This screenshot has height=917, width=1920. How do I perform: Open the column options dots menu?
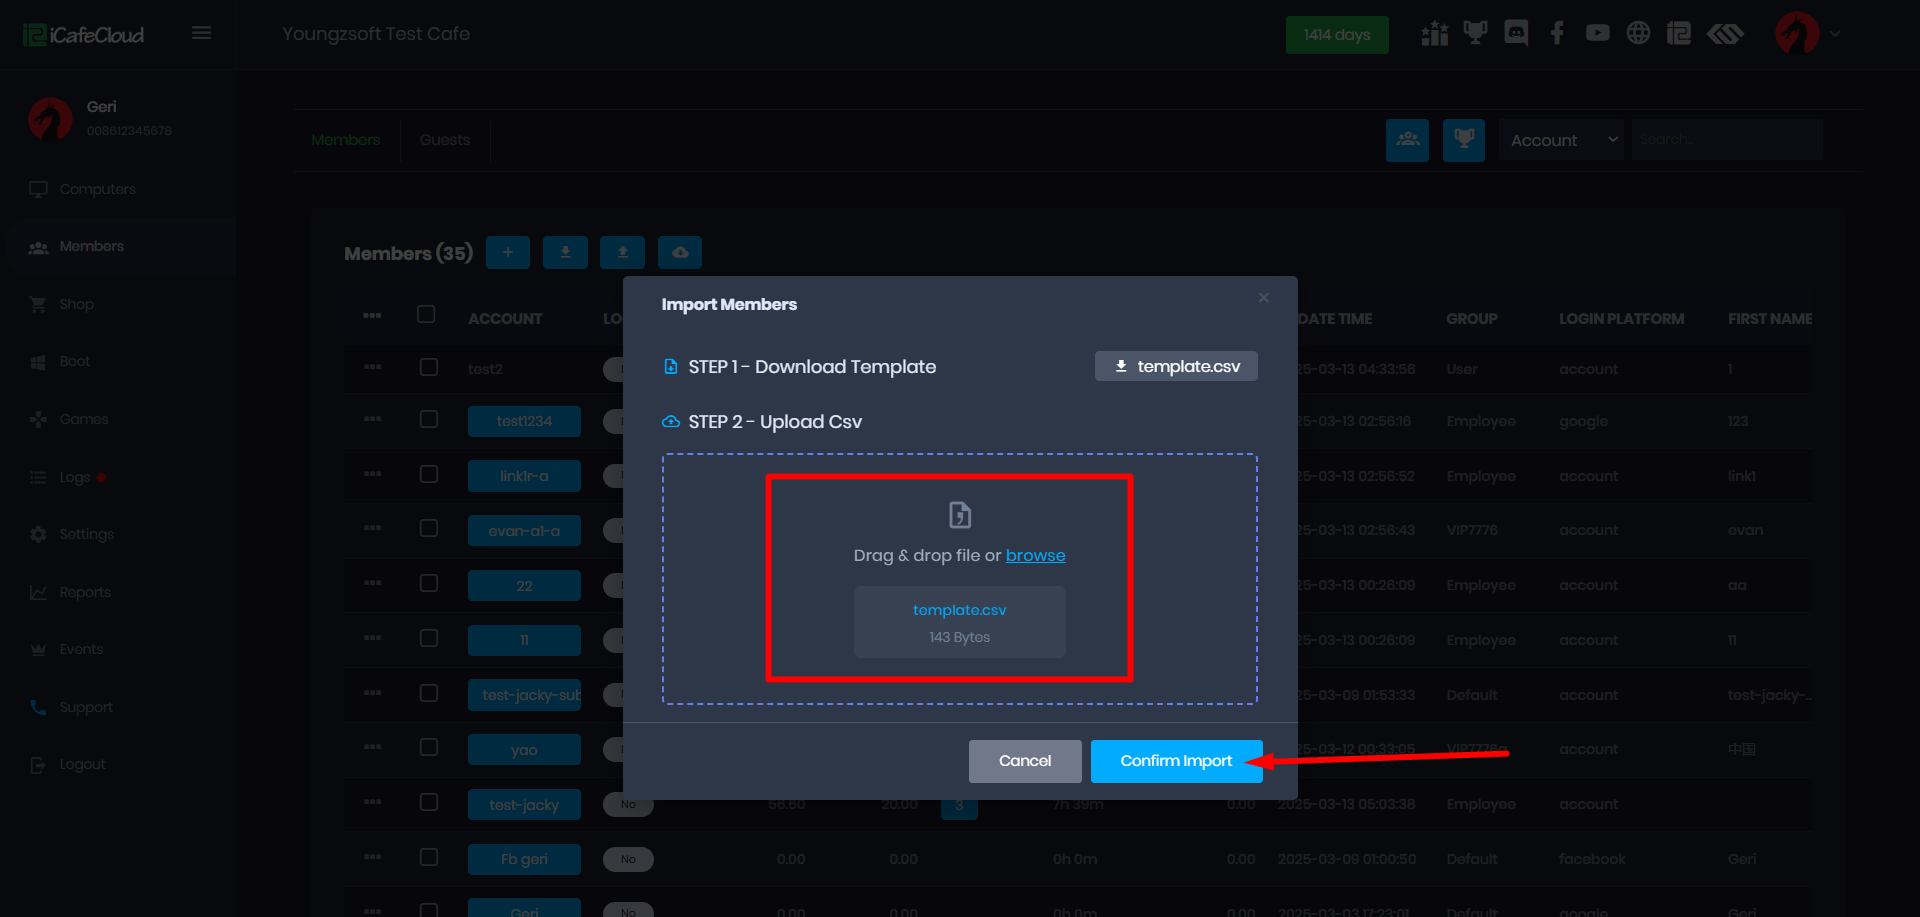[x=372, y=316]
